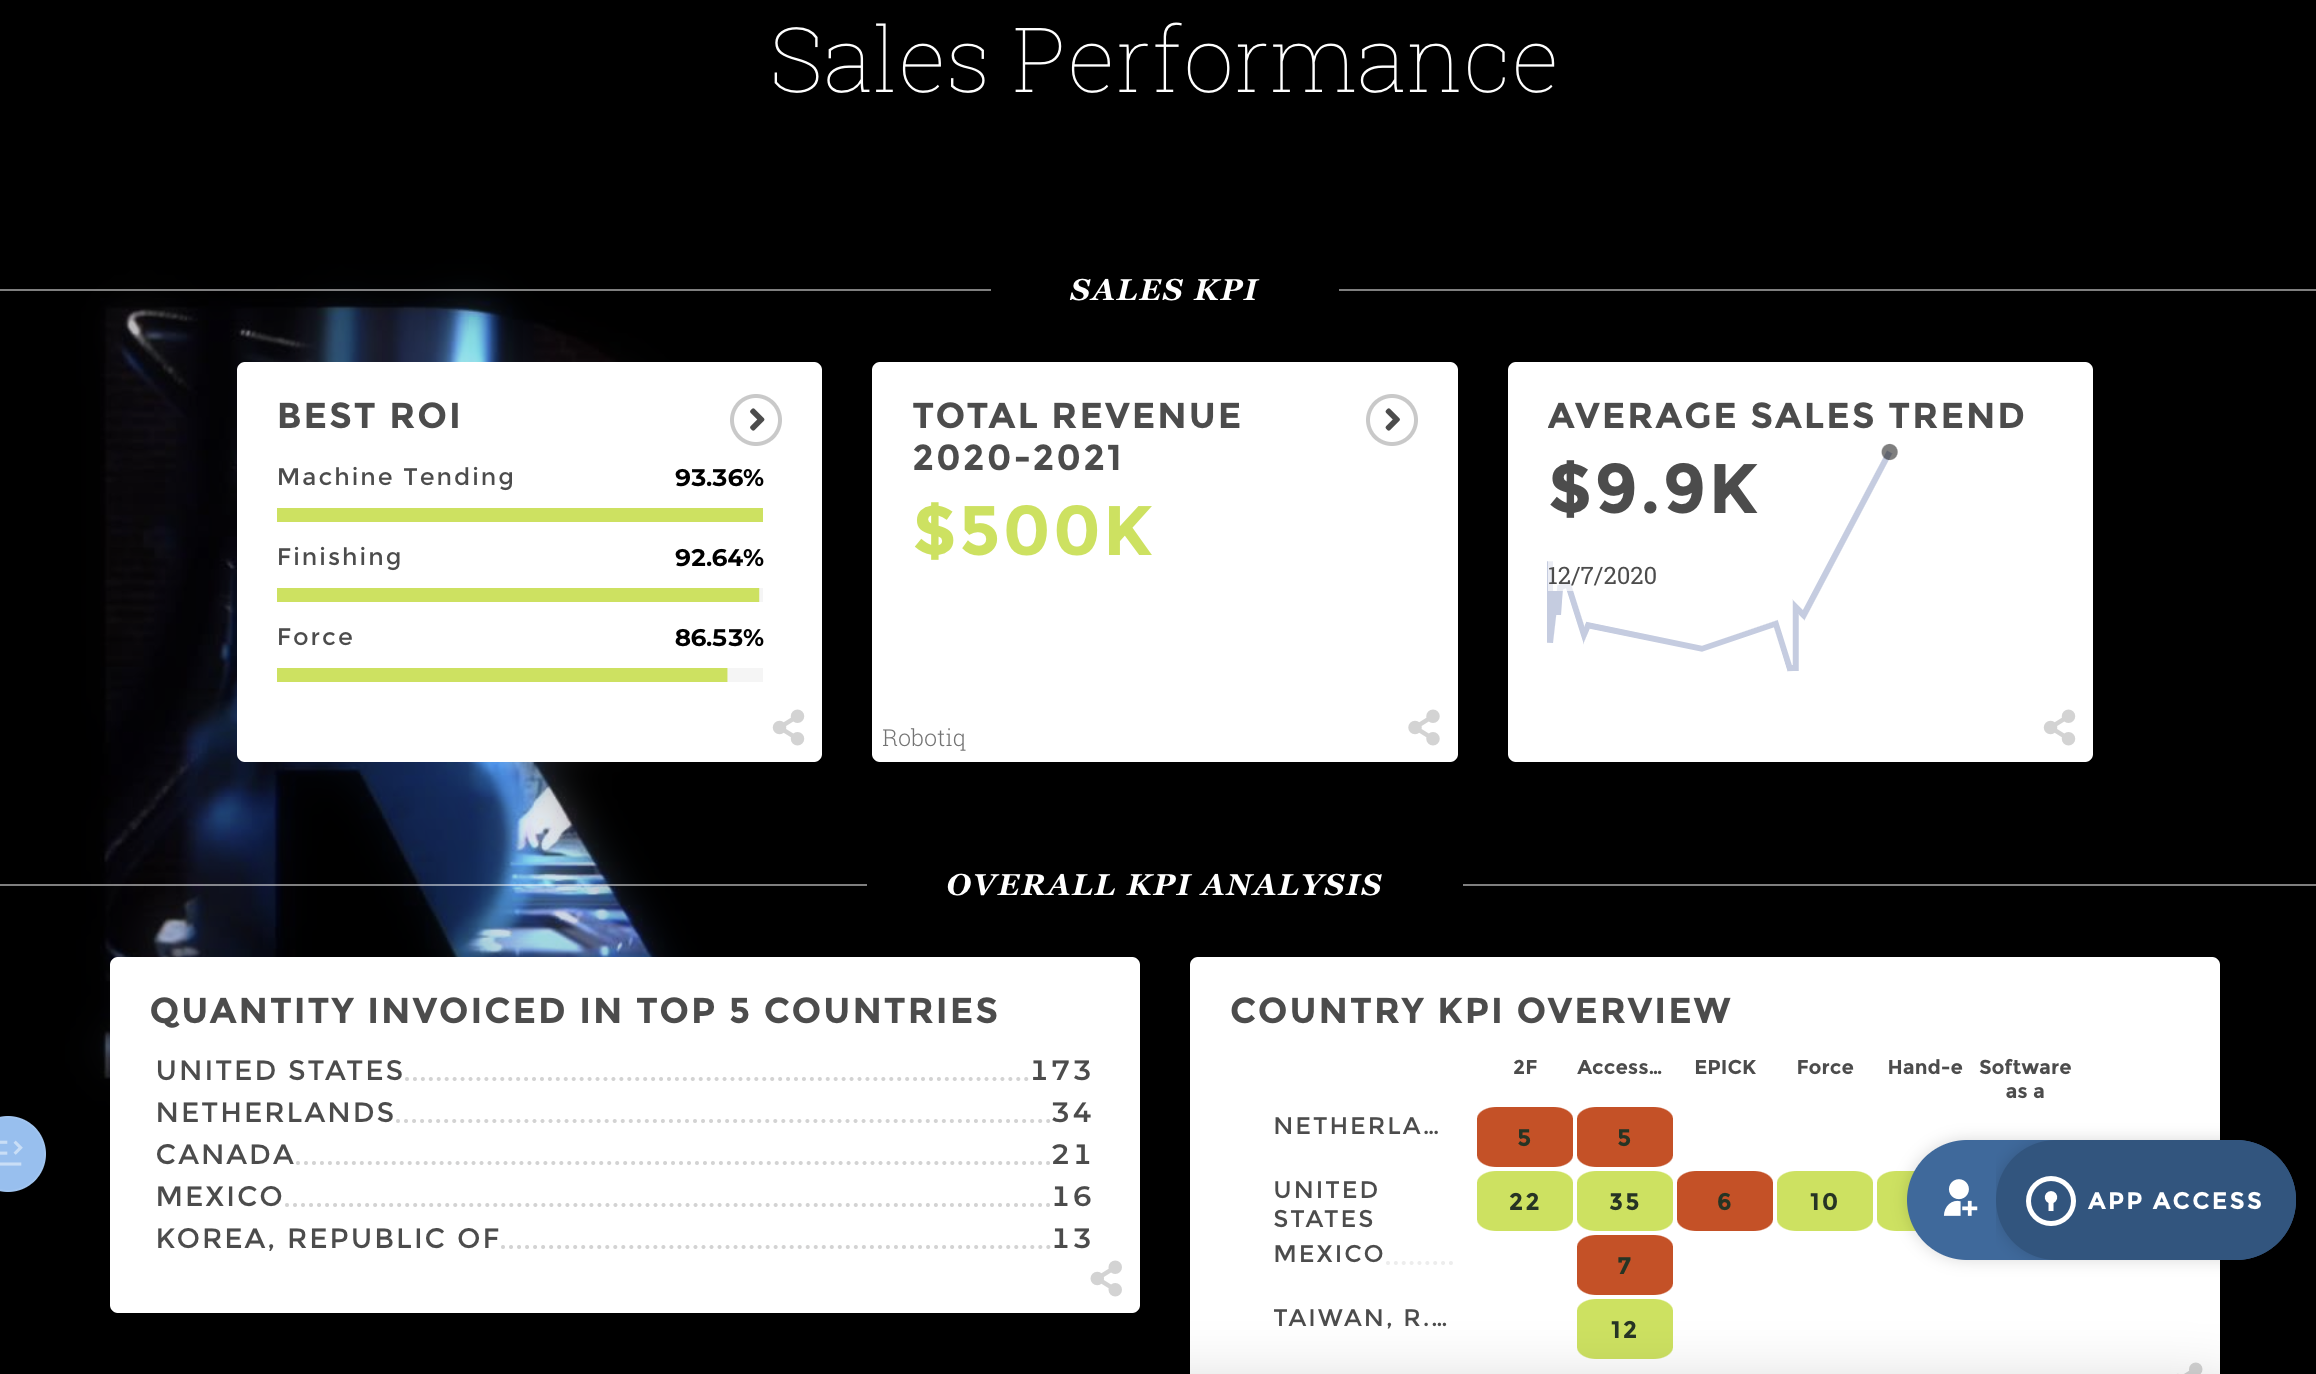
Task: Click the peak data point on sales trend line
Action: pos(1889,452)
